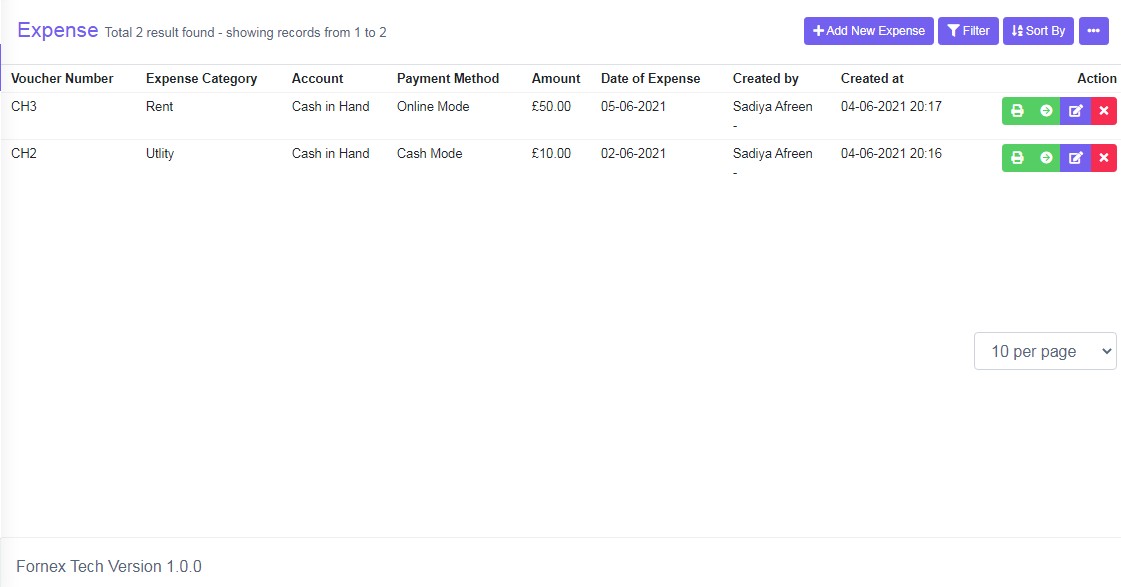Click the Rent category cell
Viewport: 1121px width, 587px height.
pos(159,107)
